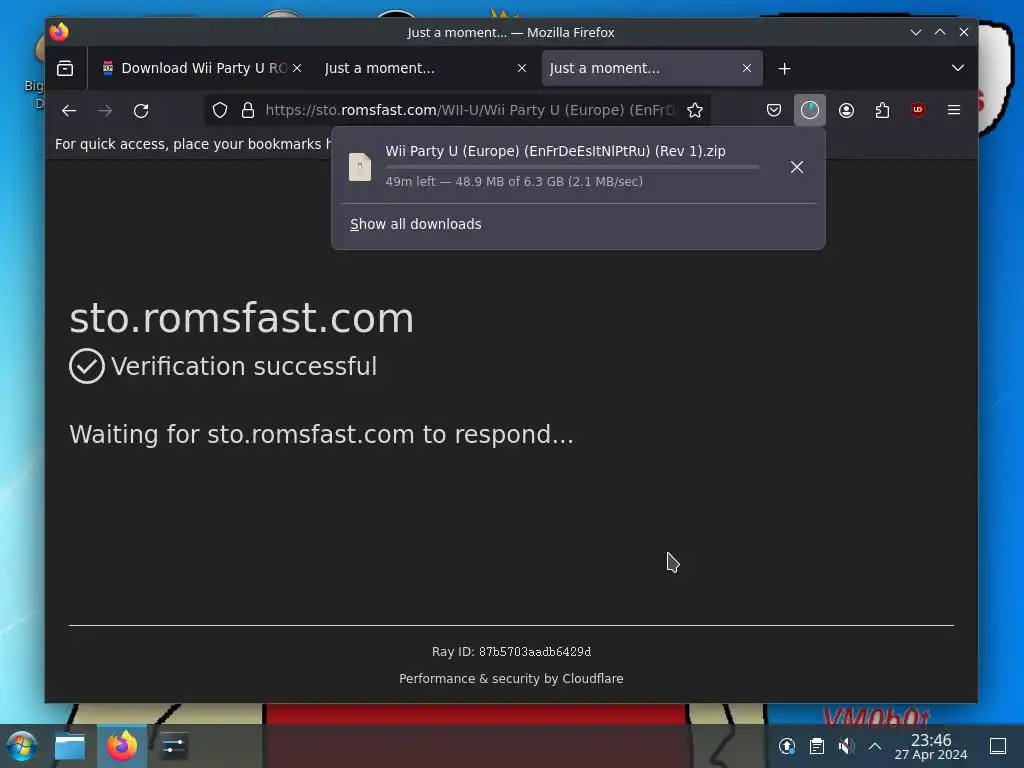Open a new tab
The width and height of the screenshot is (1024, 768).
click(x=784, y=69)
